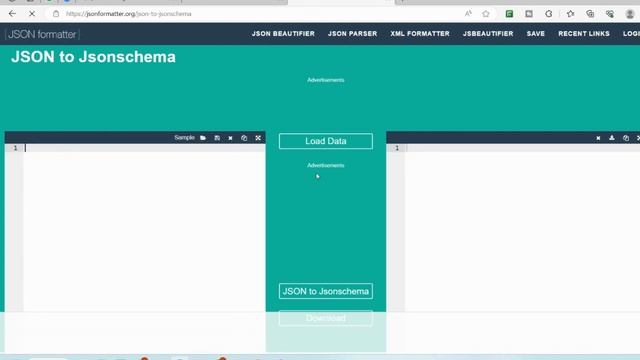Image resolution: width=640 pixels, height=360 pixels.
Task: Copy left editor content to clipboard
Action: point(244,138)
